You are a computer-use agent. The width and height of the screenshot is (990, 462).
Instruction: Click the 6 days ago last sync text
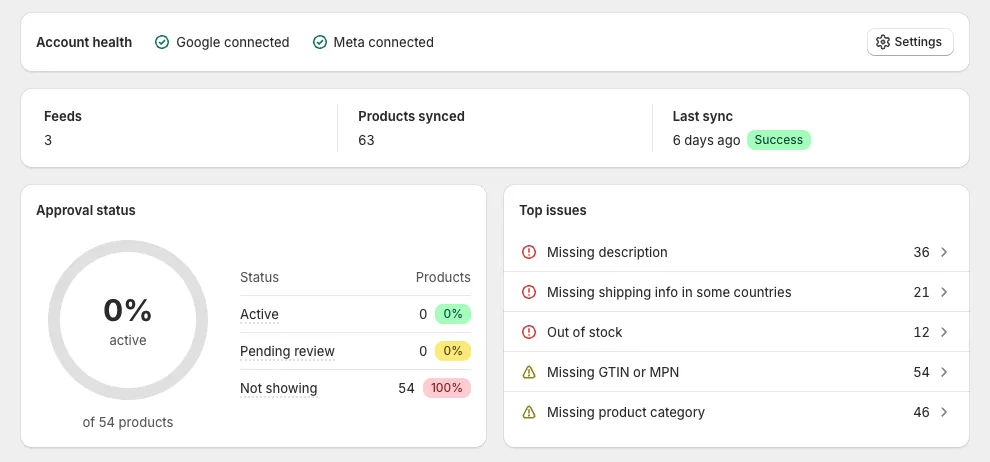tap(706, 140)
